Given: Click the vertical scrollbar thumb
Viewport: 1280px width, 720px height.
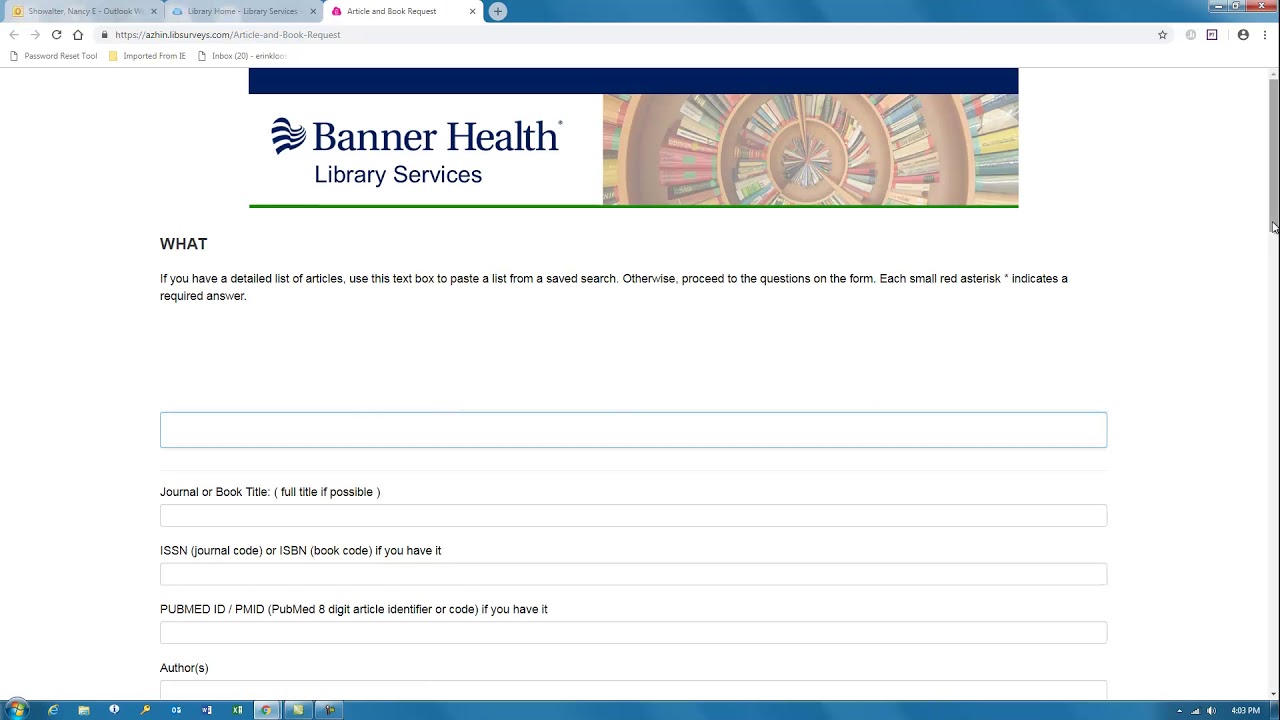Looking at the screenshot, I should point(1273,153).
